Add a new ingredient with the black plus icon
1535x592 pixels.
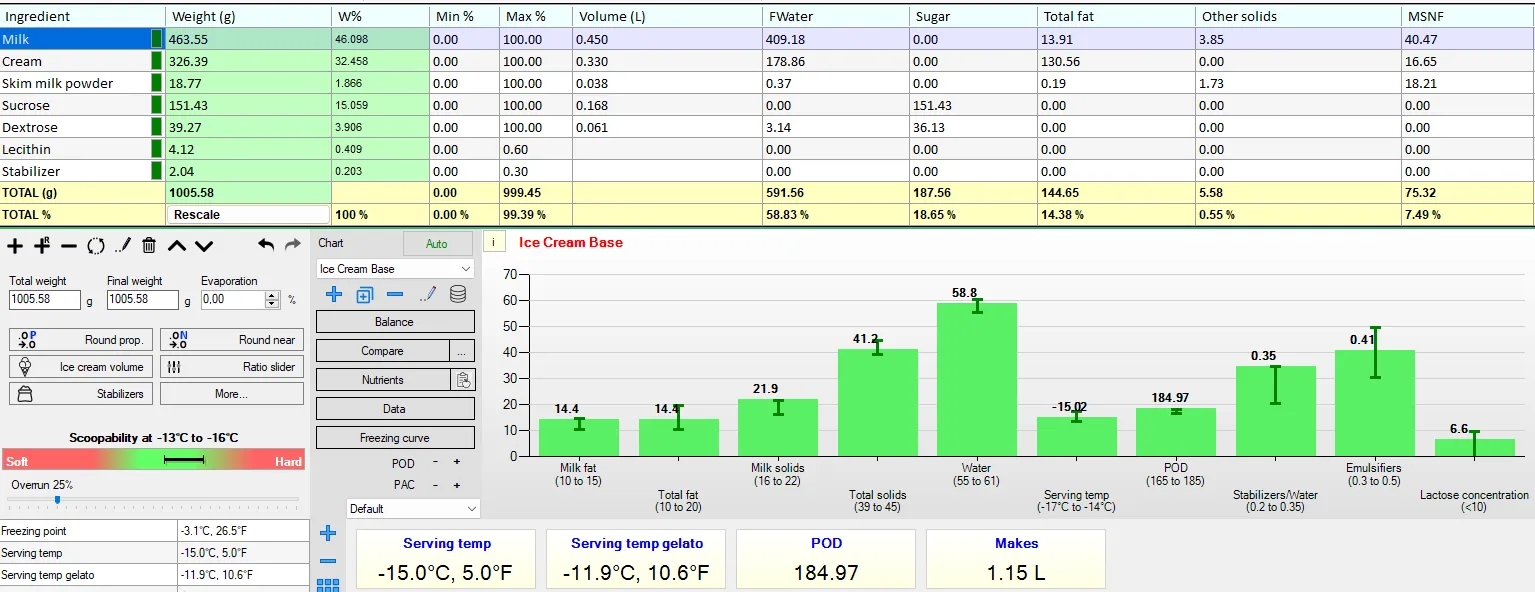click(15, 245)
